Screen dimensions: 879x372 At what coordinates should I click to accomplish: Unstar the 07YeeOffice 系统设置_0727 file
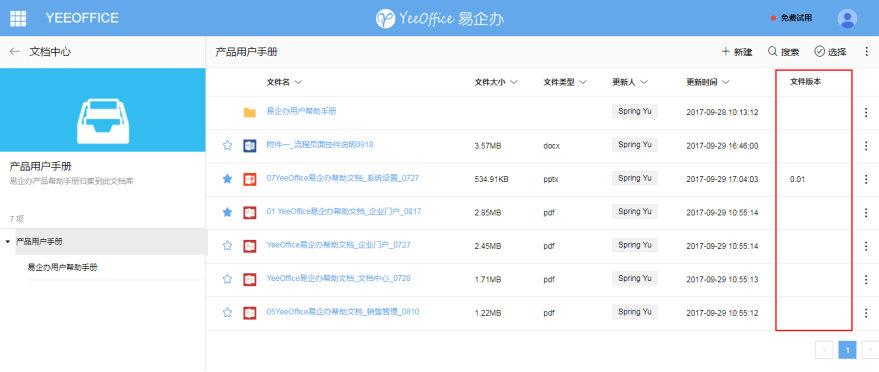tap(227, 179)
